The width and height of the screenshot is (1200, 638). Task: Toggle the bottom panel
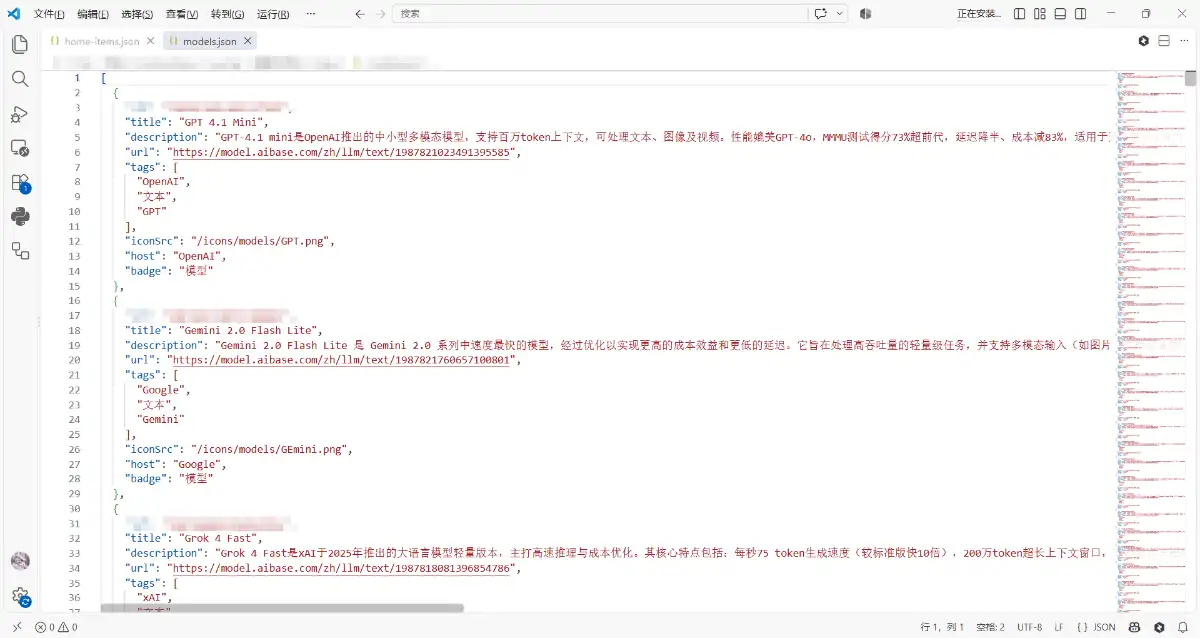(1062, 14)
